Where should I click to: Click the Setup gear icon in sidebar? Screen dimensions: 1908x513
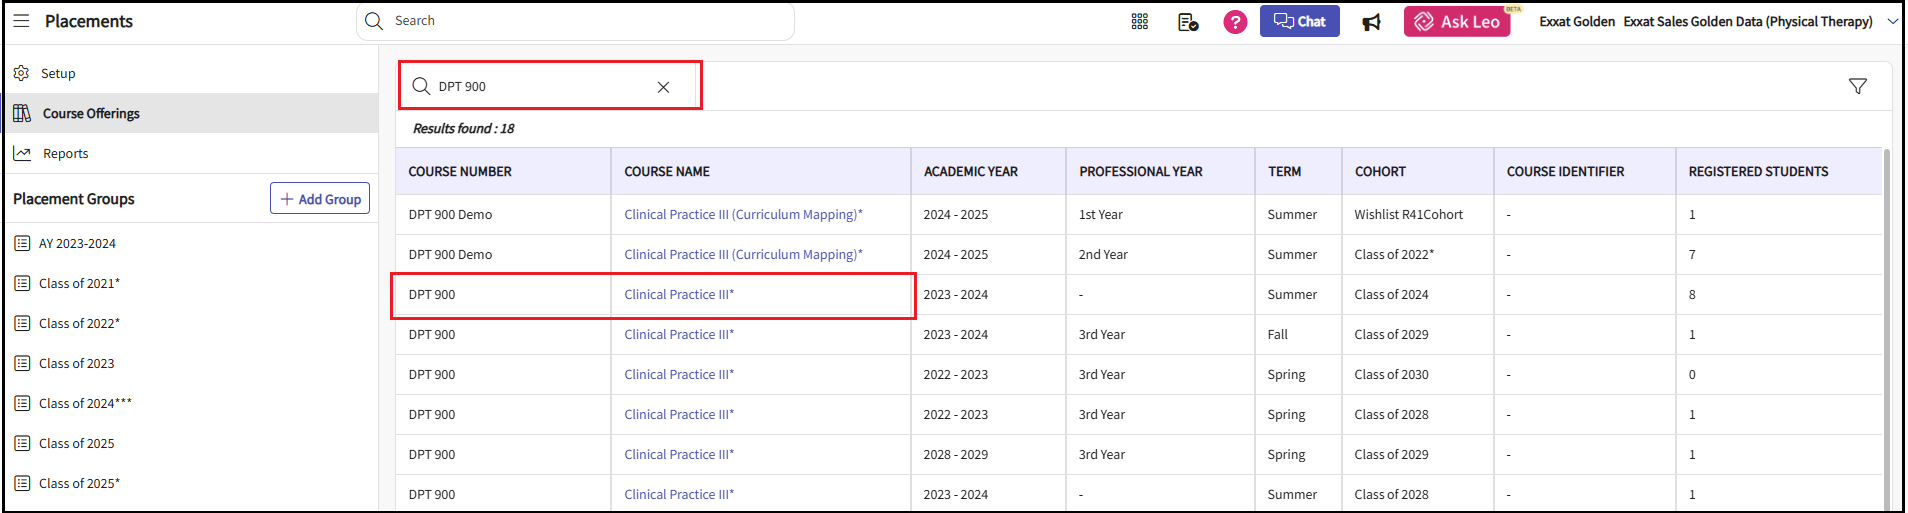click(21, 73)
